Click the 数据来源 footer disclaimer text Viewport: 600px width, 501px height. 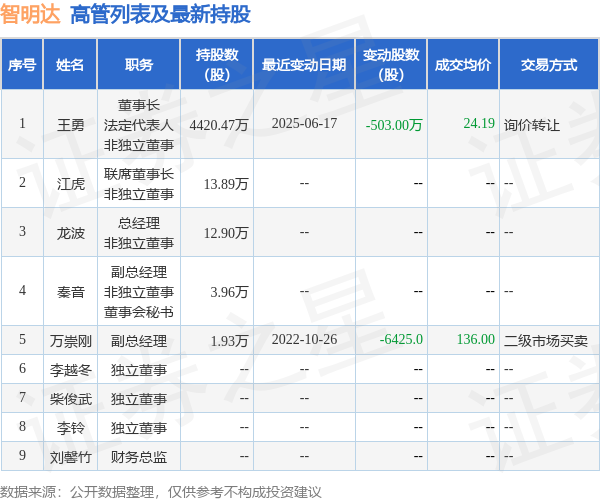coord(161,492)
